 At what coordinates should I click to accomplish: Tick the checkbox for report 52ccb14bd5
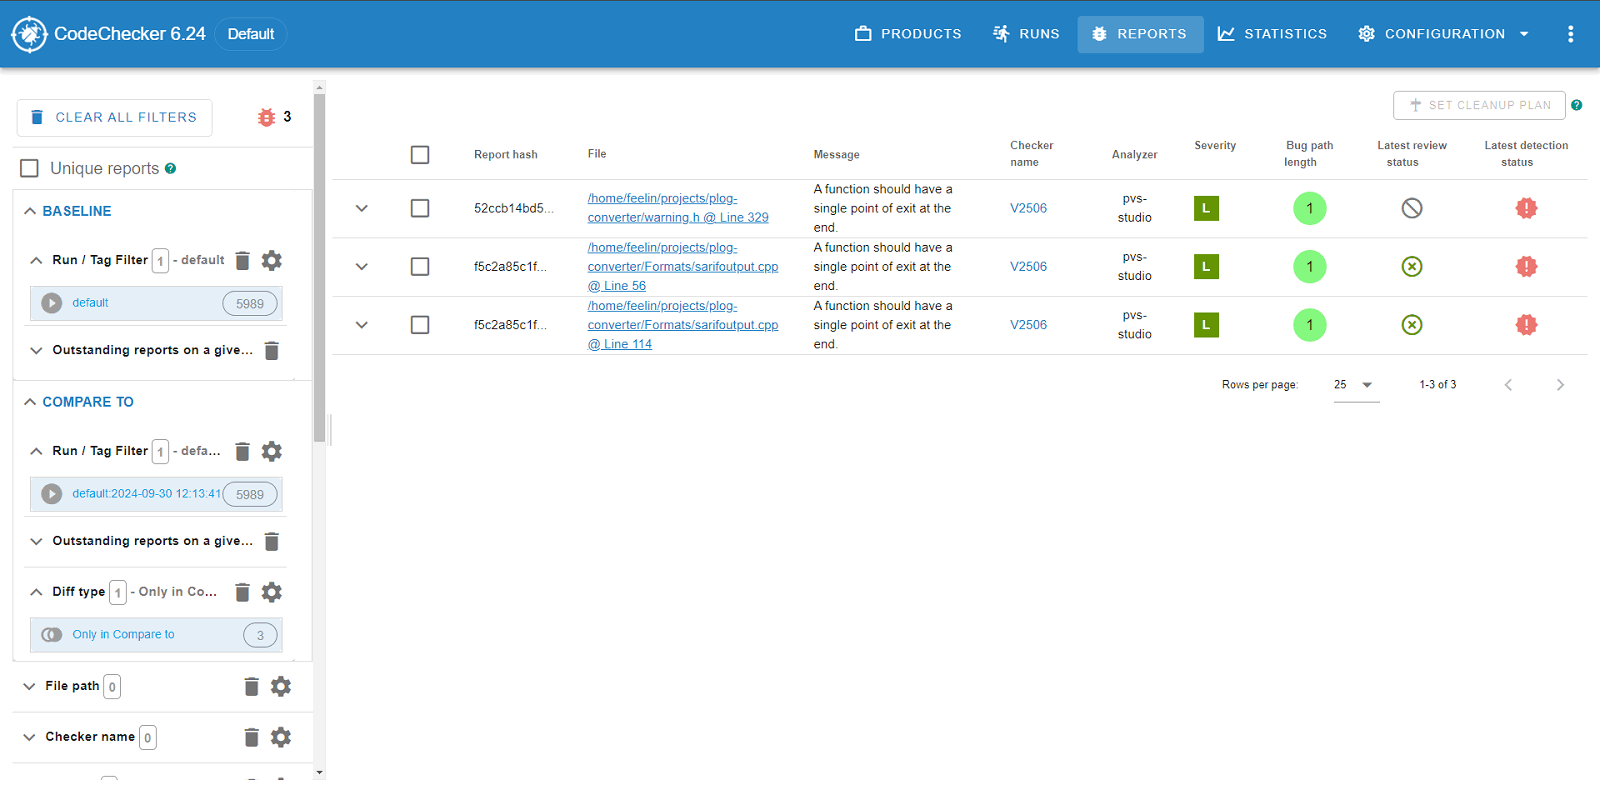coord(420,208)
